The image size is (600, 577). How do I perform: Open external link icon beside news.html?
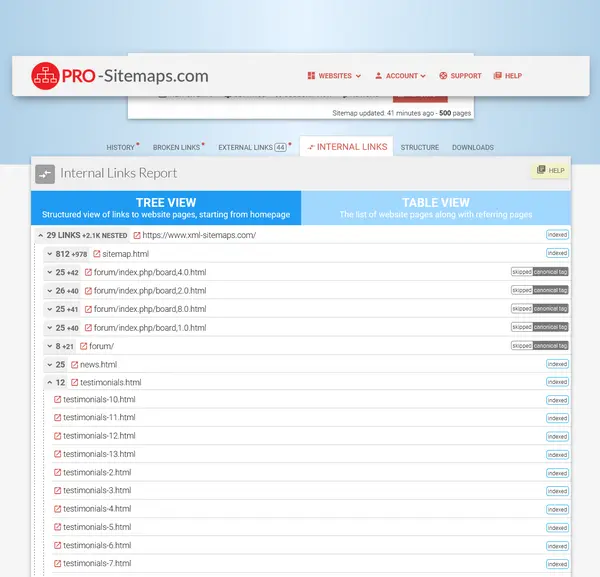pyautogui.click(x=74, y=364)
